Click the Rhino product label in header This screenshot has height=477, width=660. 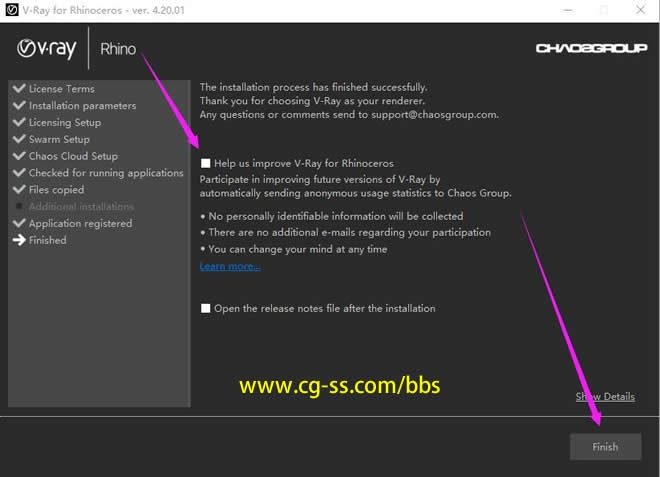(x=117, y=49)
